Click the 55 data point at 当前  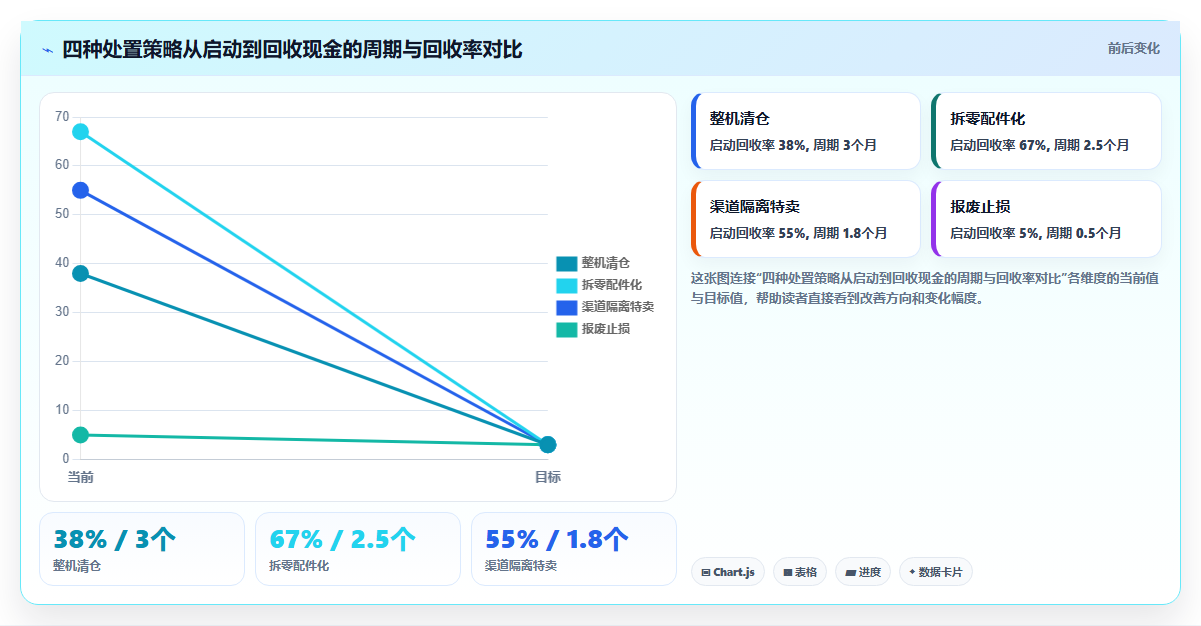pyautogui.click(x=80, y=190)
